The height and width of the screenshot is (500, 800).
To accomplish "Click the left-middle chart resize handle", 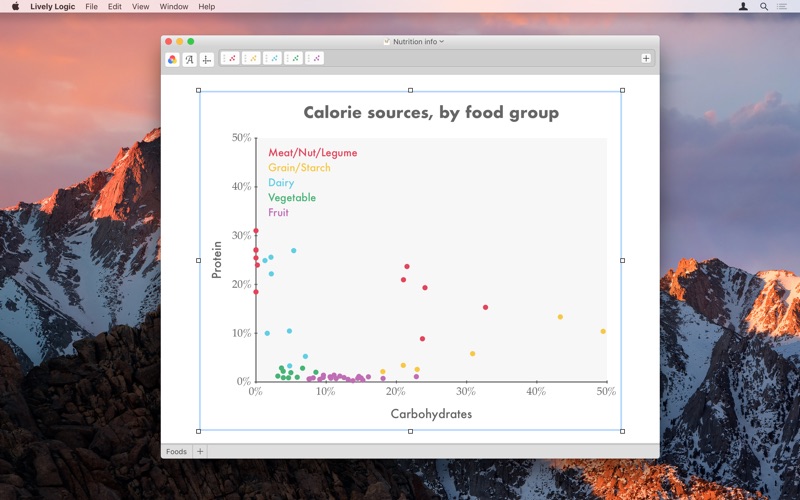I will [x=198, y=260].
